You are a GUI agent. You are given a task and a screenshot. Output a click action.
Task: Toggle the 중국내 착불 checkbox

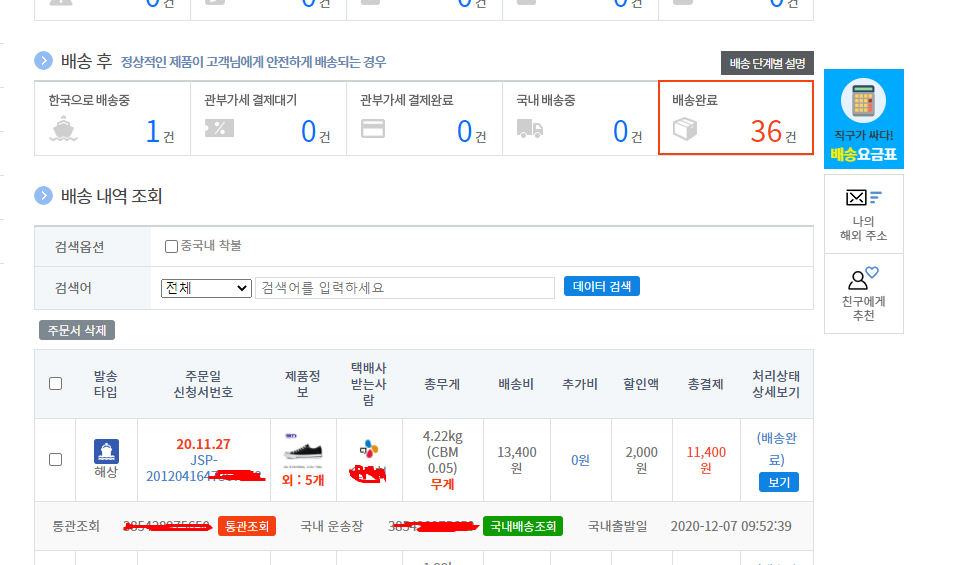171,246
